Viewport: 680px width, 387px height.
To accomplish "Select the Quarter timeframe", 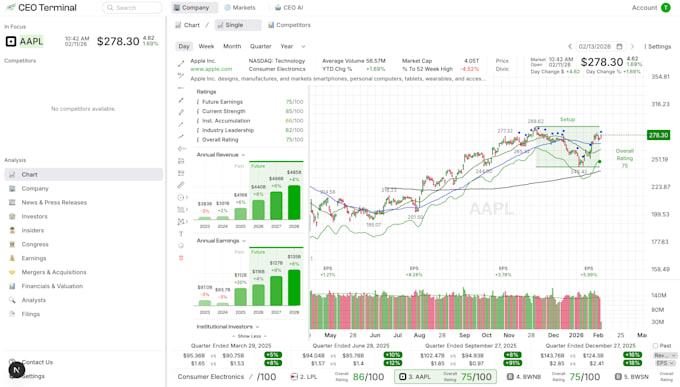I will 261,46.
